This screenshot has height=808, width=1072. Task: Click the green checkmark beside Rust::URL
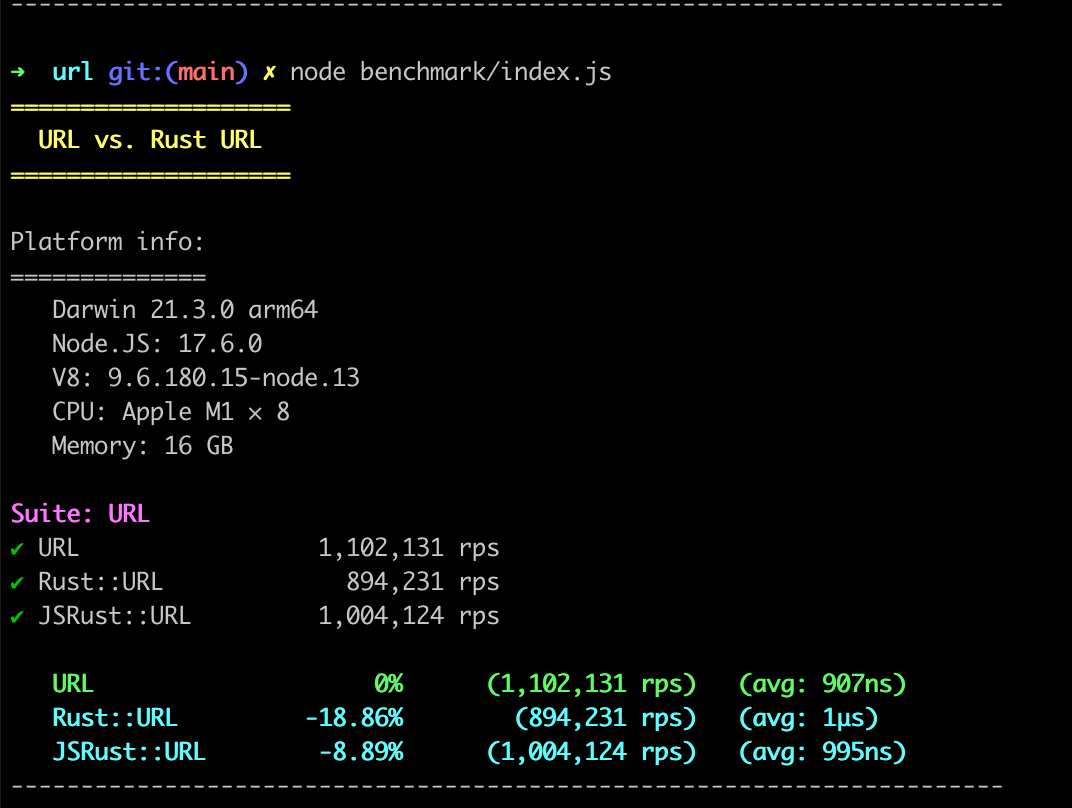coord(18,582)
